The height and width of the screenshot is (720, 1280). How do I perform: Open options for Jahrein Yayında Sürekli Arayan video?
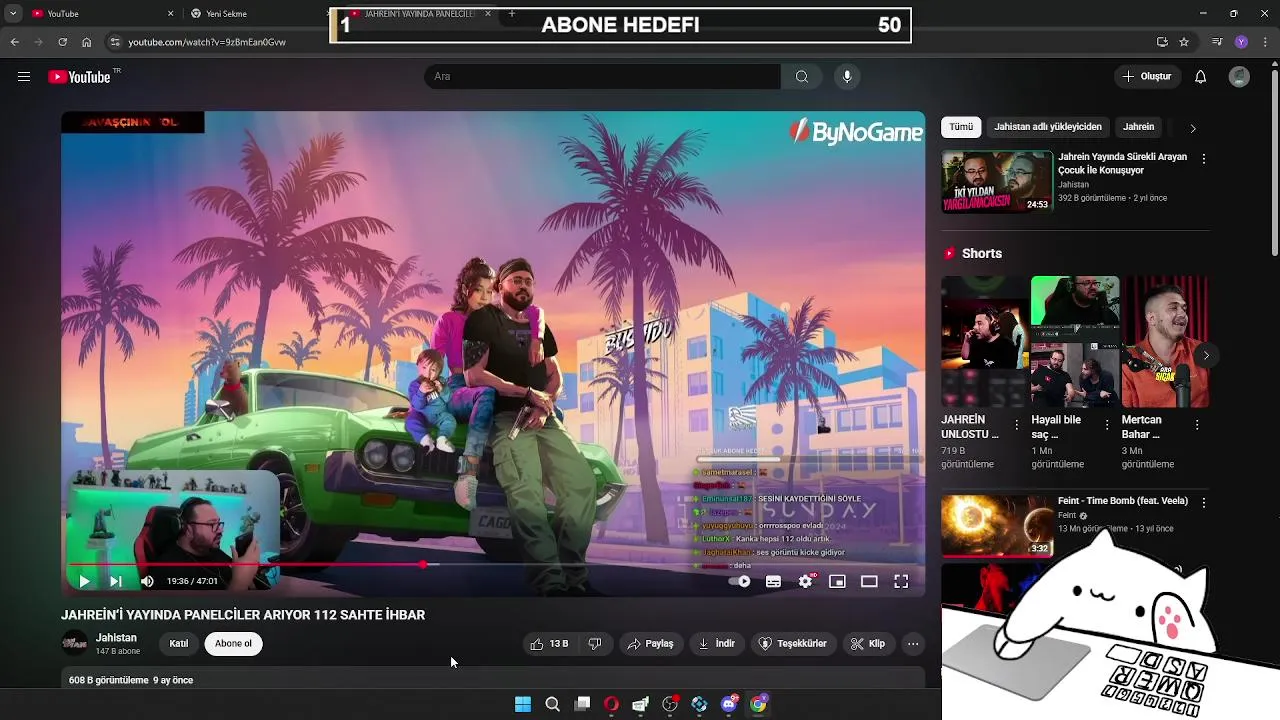click(1204, 159)
